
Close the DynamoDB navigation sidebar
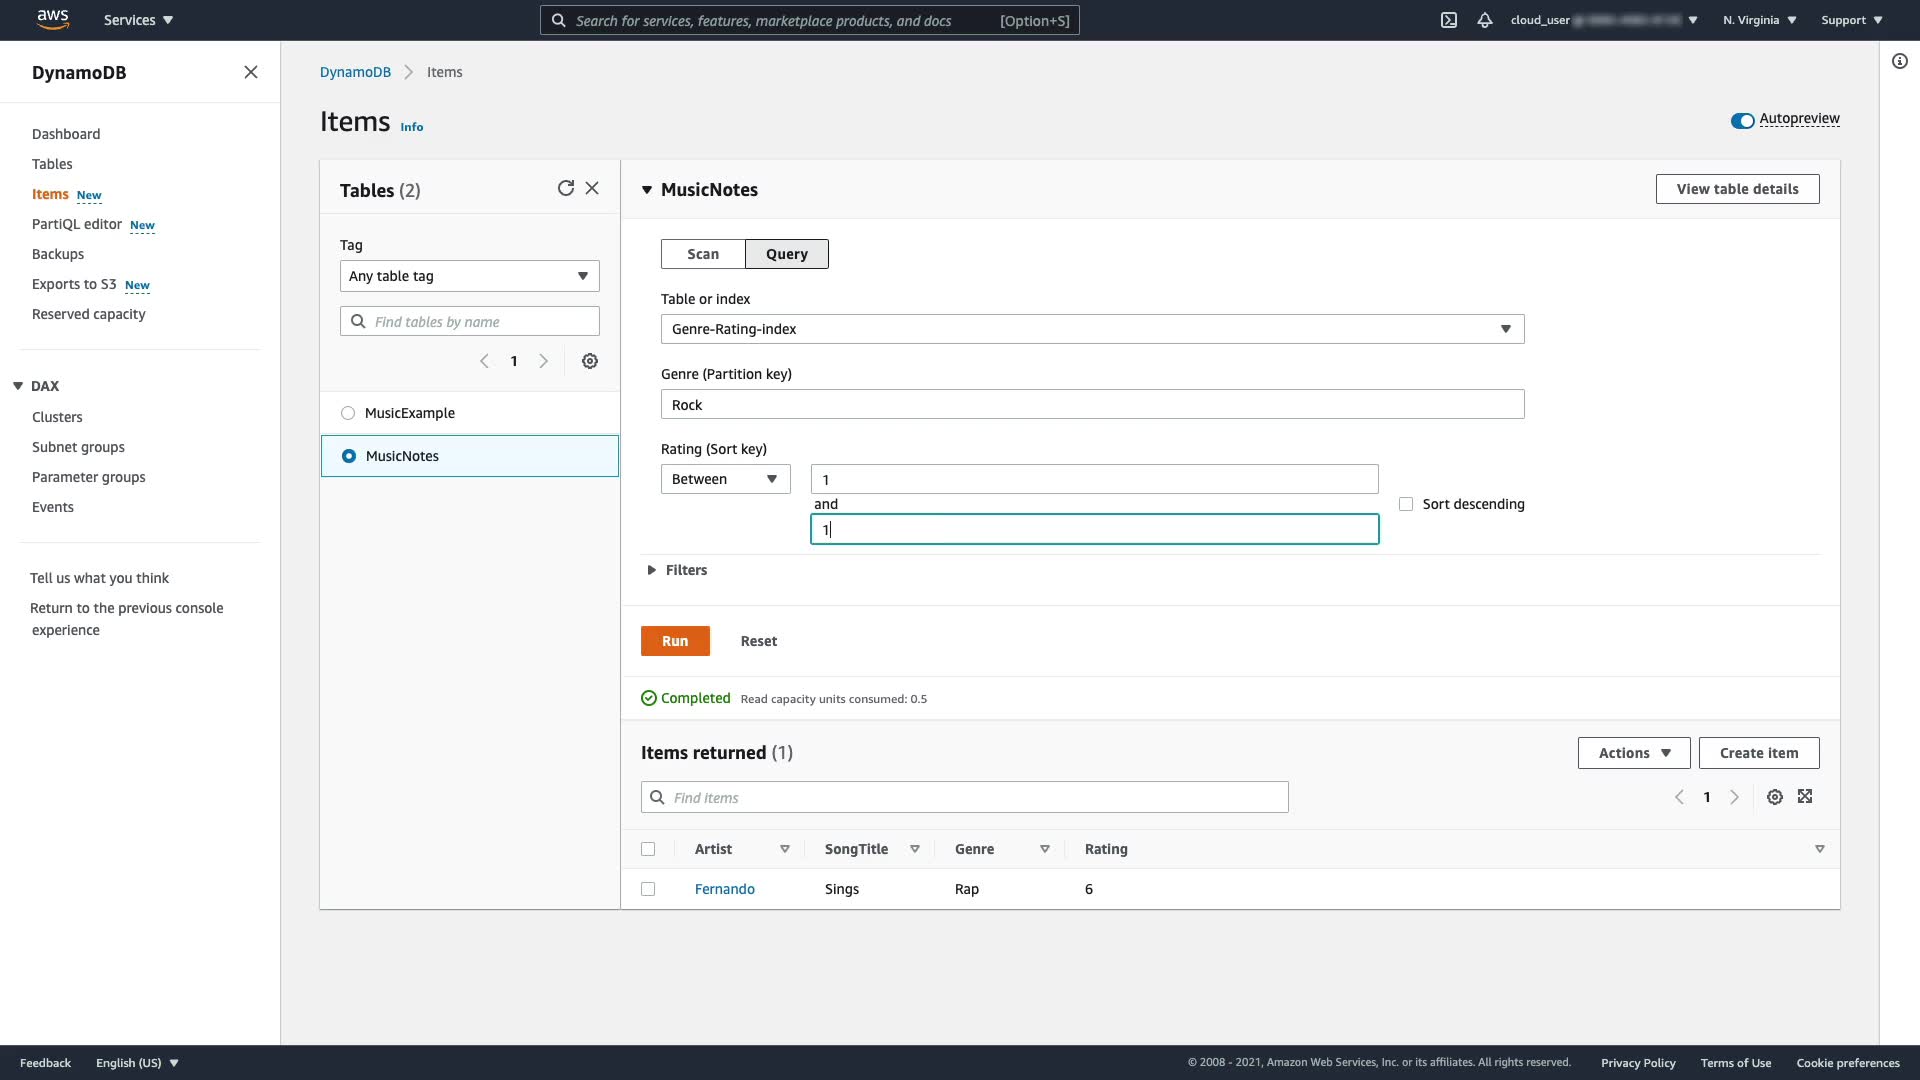251,72
